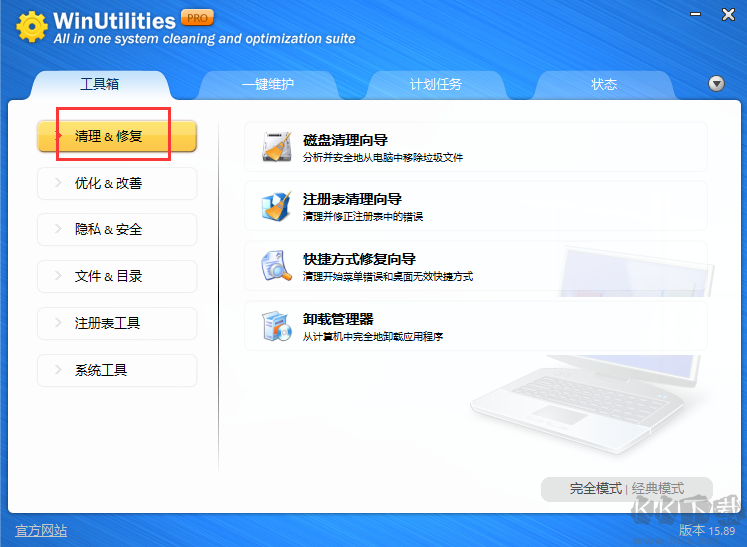Image resolution: width=747 pixels, height=547 pixels.
Task: Expand the 文件 & 目录 category
Action: coord(117,276)
